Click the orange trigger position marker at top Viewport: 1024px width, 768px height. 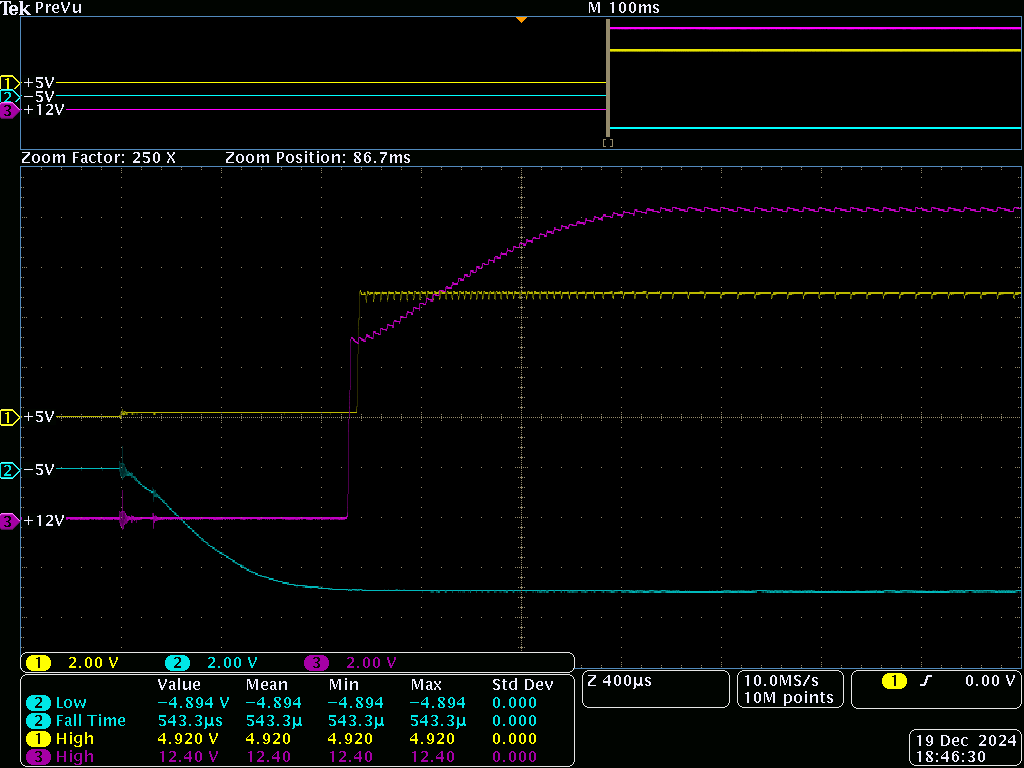[520, 20]
